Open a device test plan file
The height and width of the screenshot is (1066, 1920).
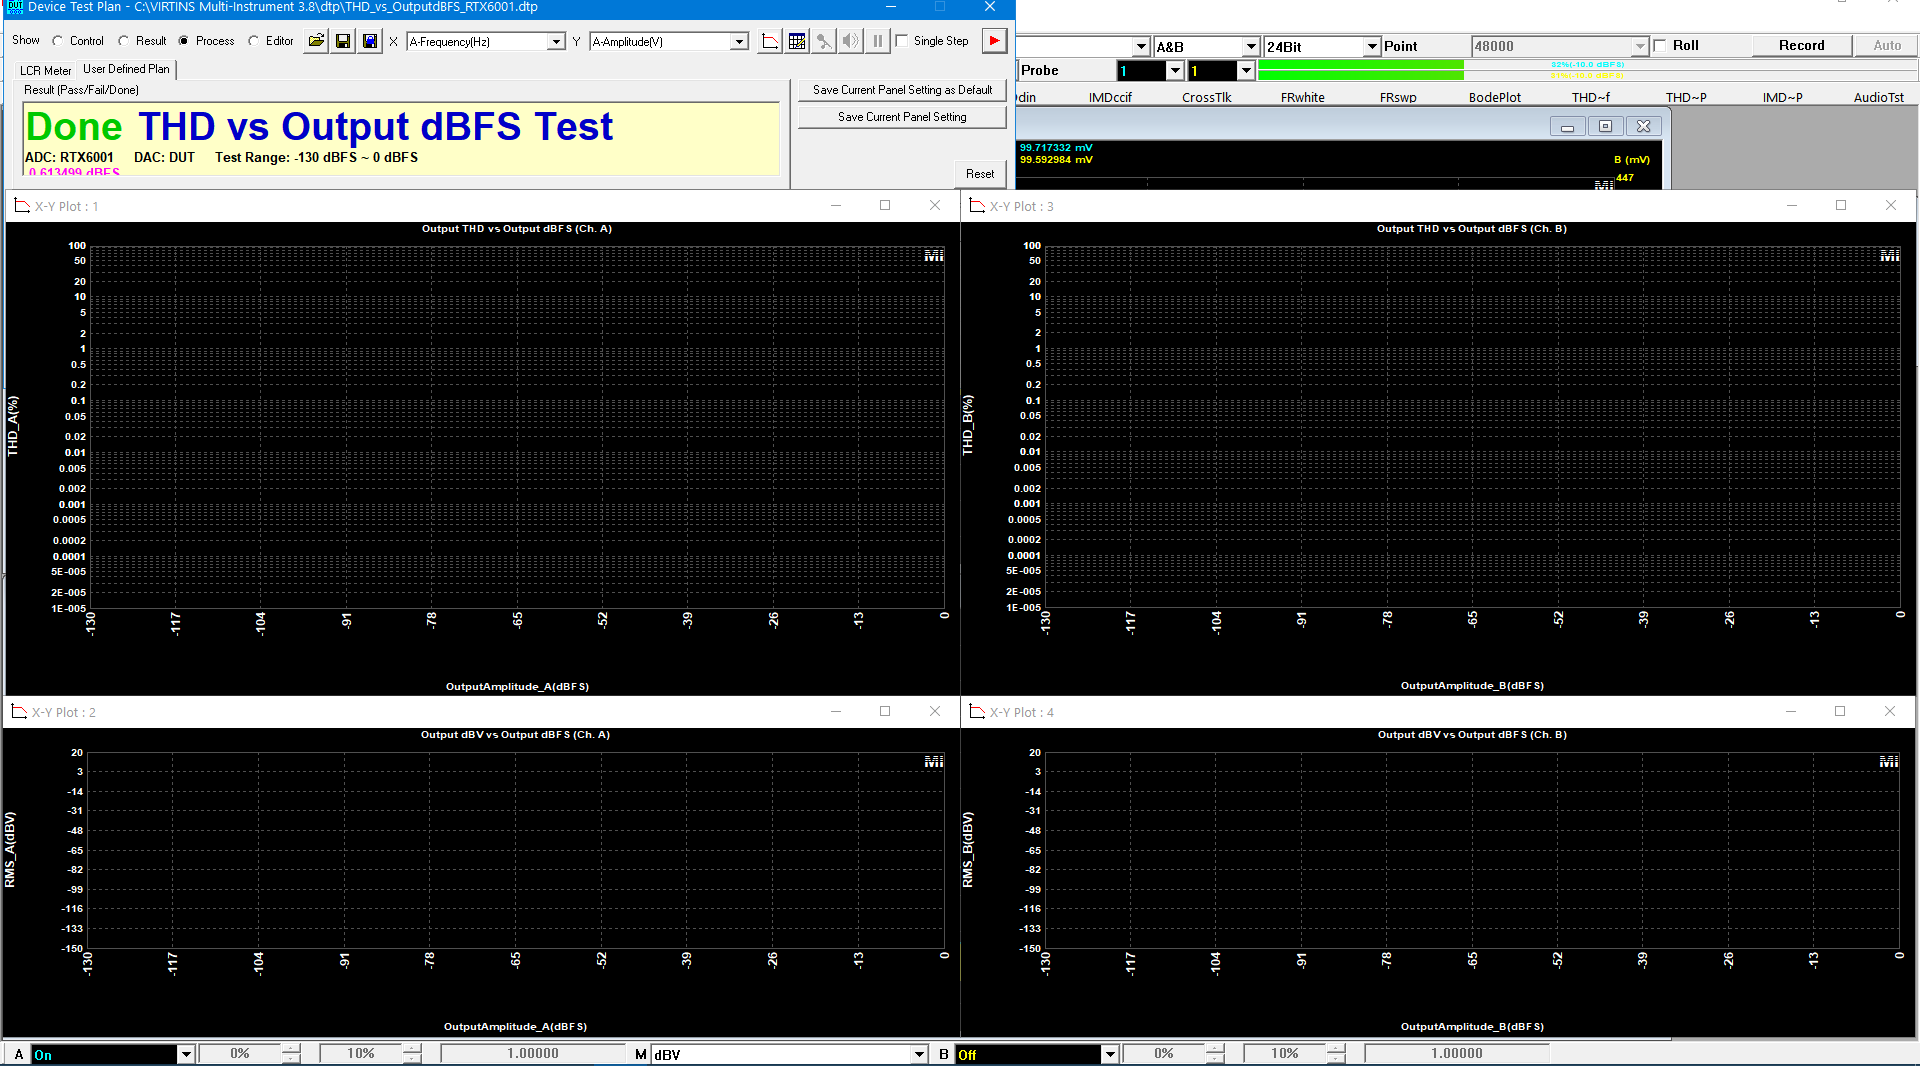click(x=316, y=41)
